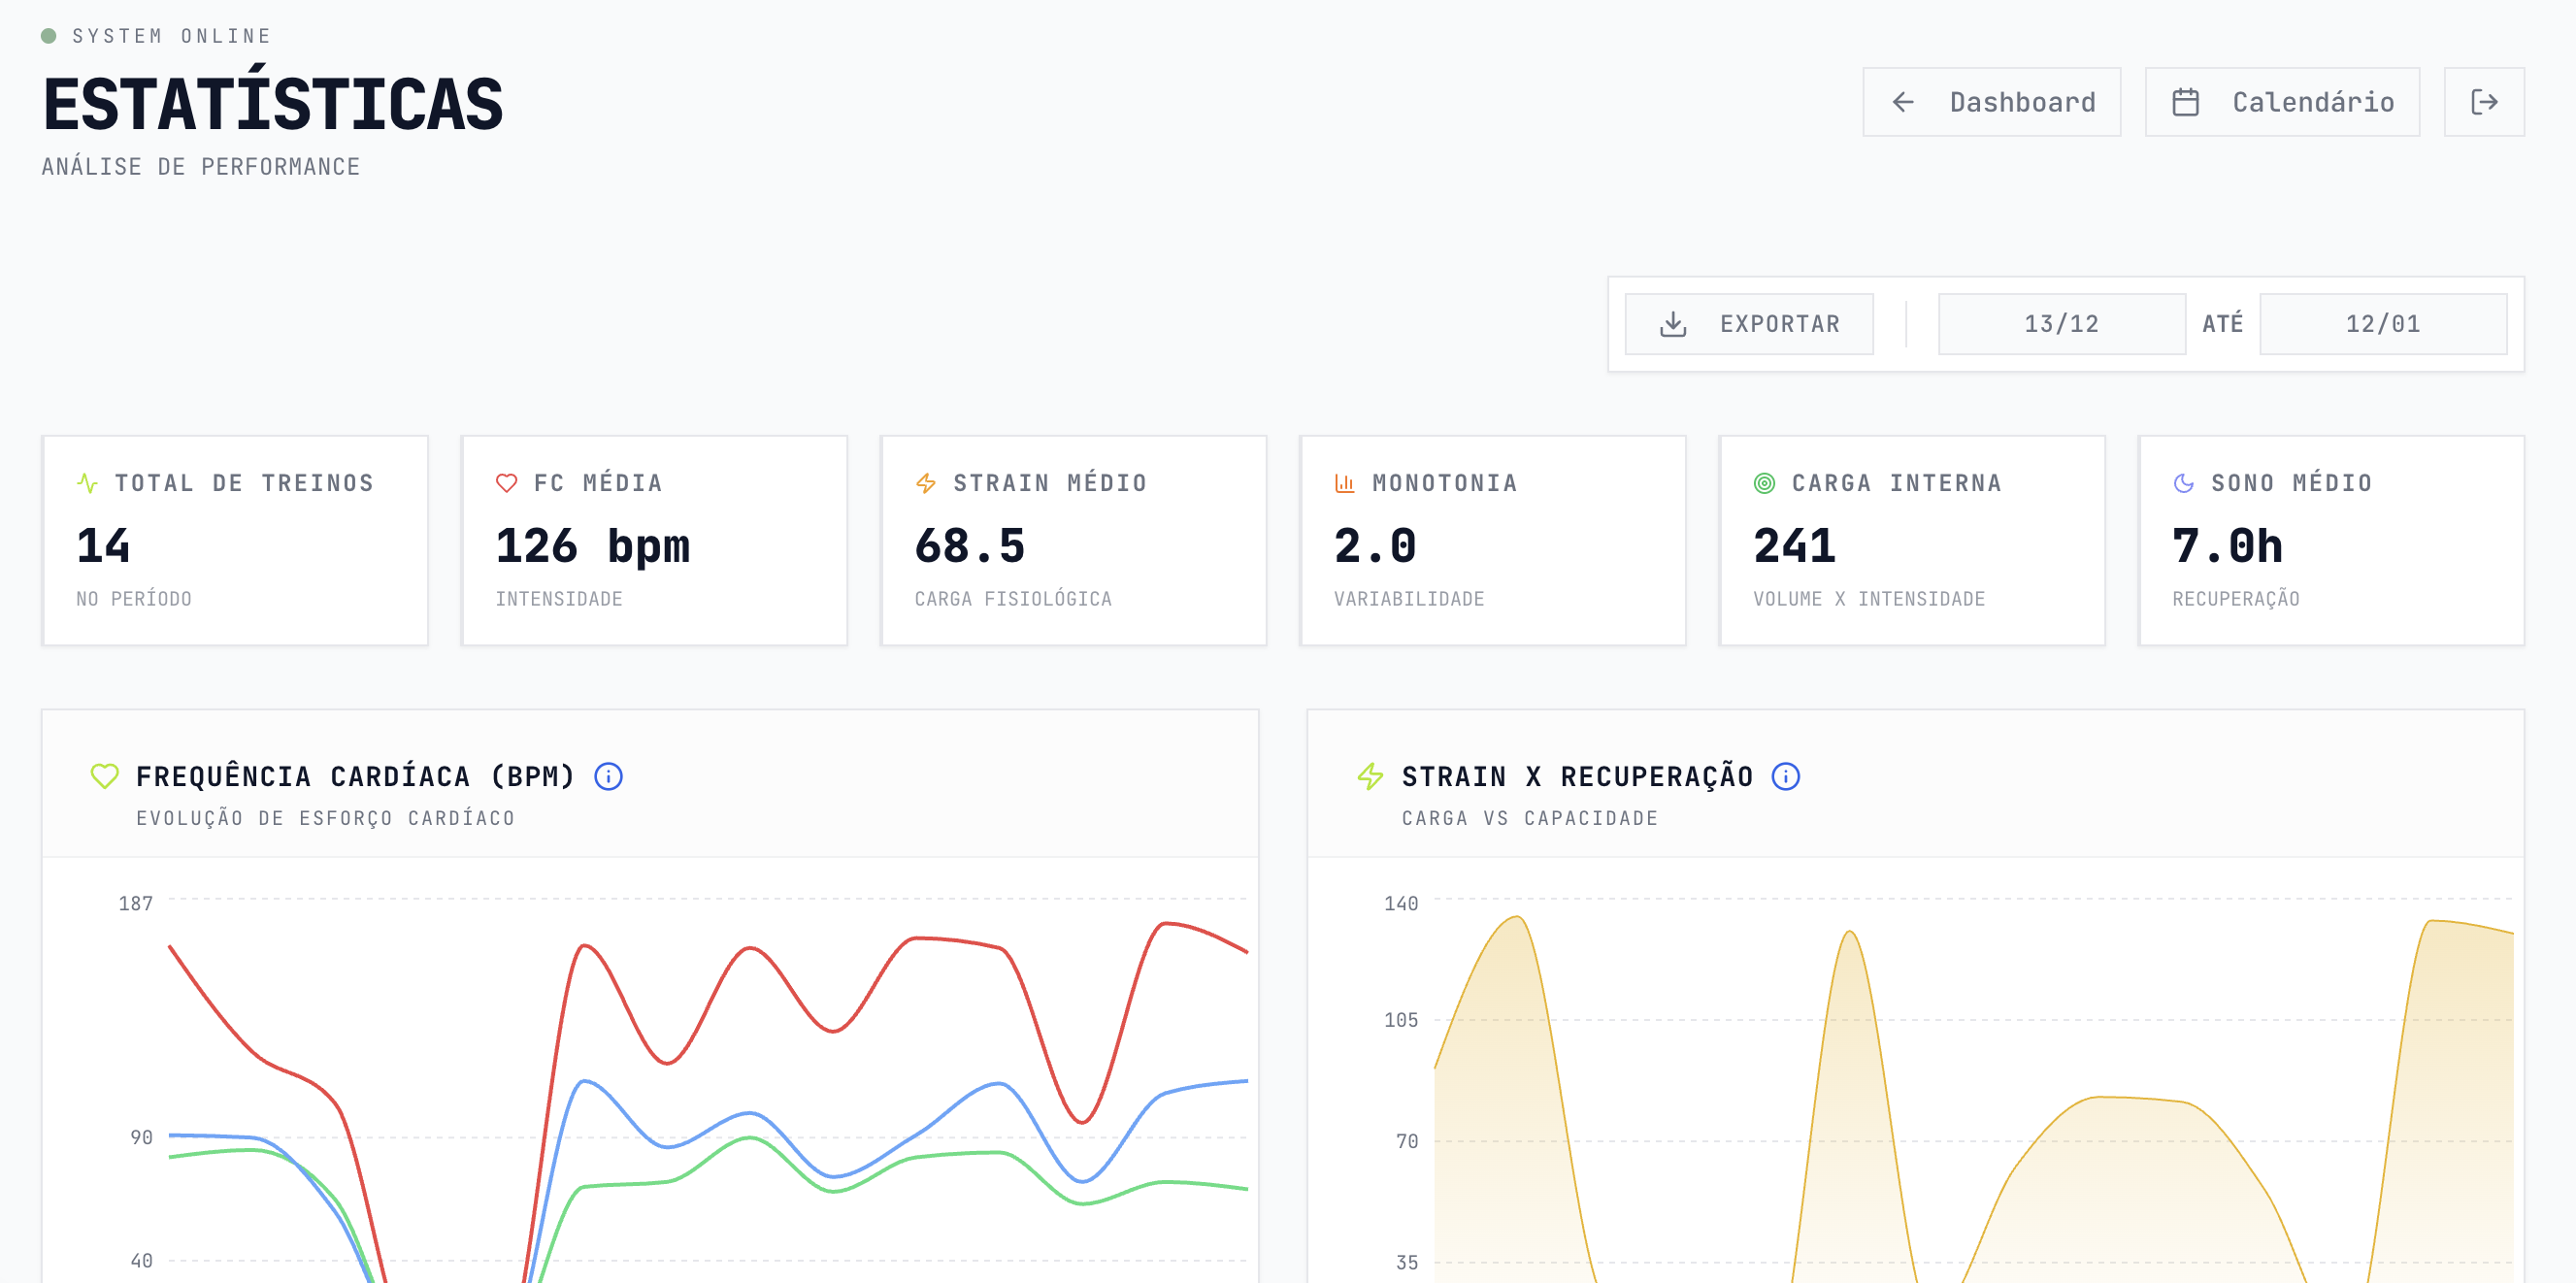Export data with the Exportar button
Viewport: 2576px width, 1283px height.
tap(1748, 324)
